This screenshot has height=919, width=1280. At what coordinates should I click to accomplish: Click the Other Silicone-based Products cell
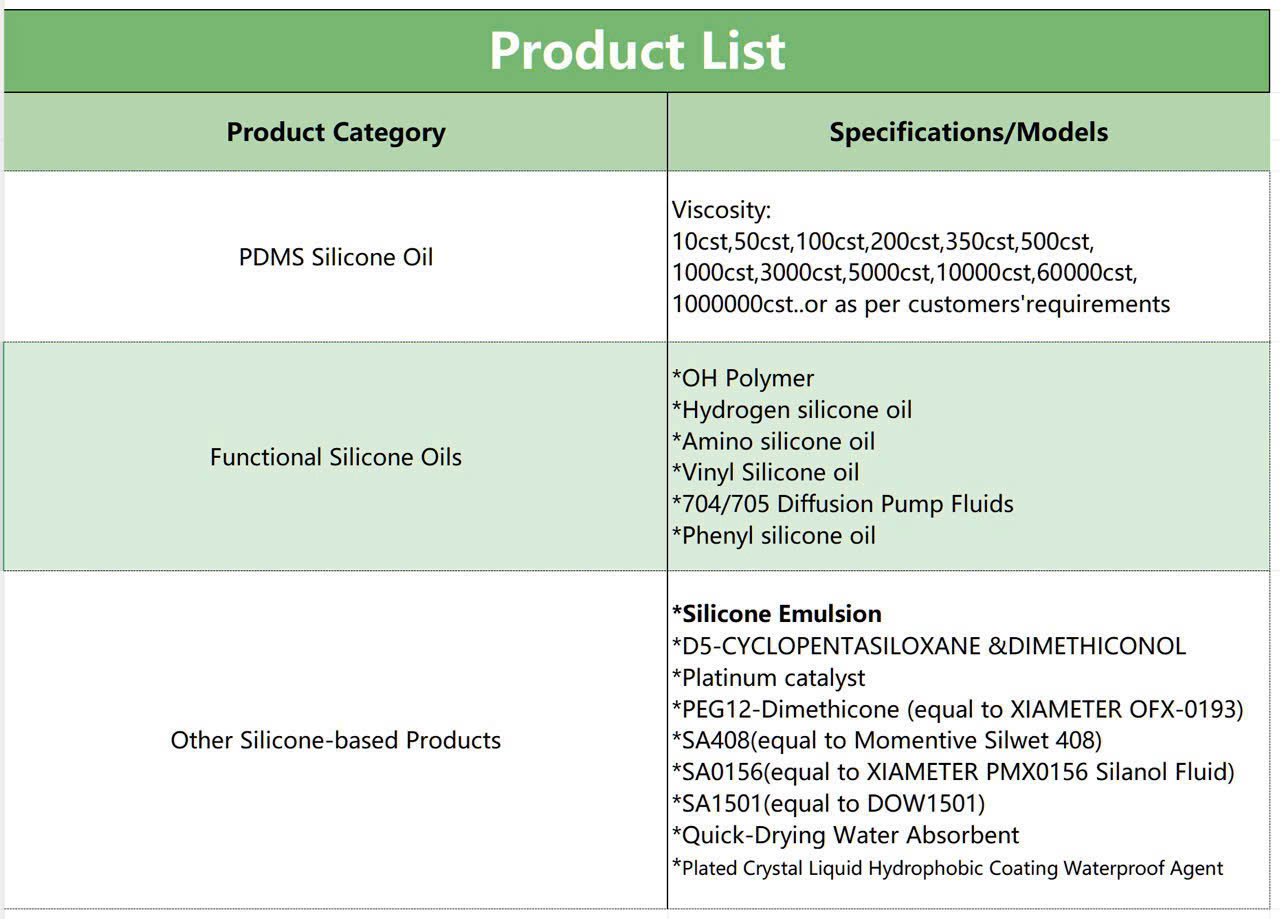[x=336, y=740]
